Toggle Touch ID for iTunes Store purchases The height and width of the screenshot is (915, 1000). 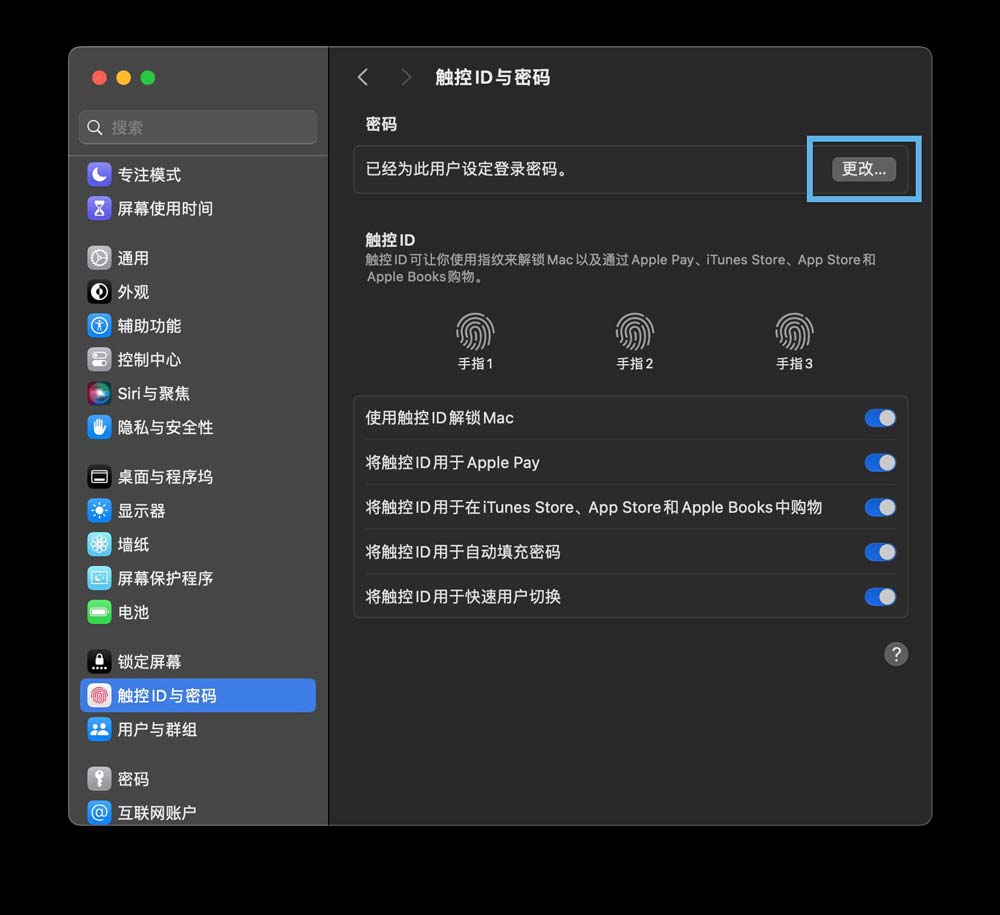[x=880, y=508]
